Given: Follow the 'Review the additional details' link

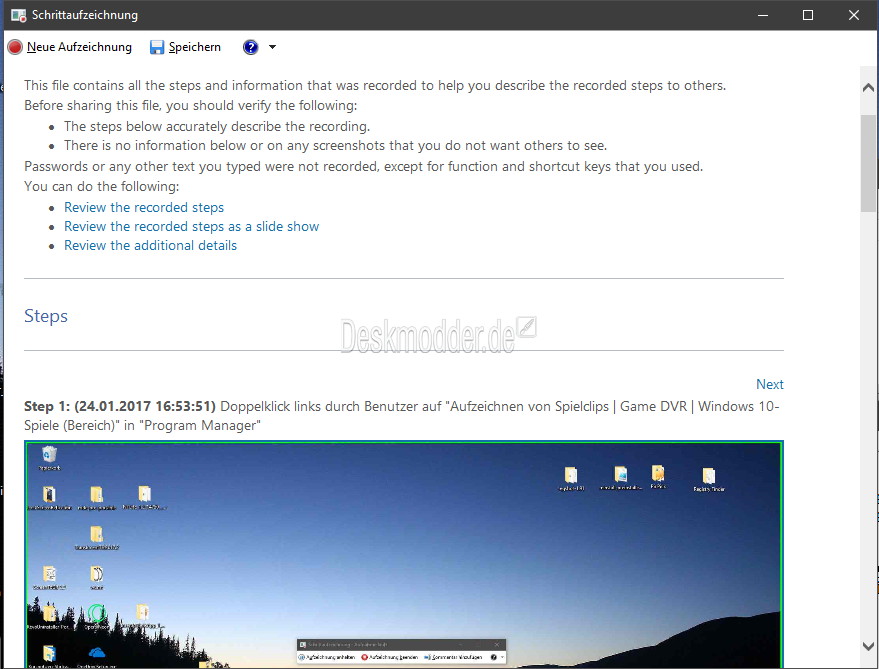Looking at the screenshot, I should pyautogui.click(x=150, y=245).
